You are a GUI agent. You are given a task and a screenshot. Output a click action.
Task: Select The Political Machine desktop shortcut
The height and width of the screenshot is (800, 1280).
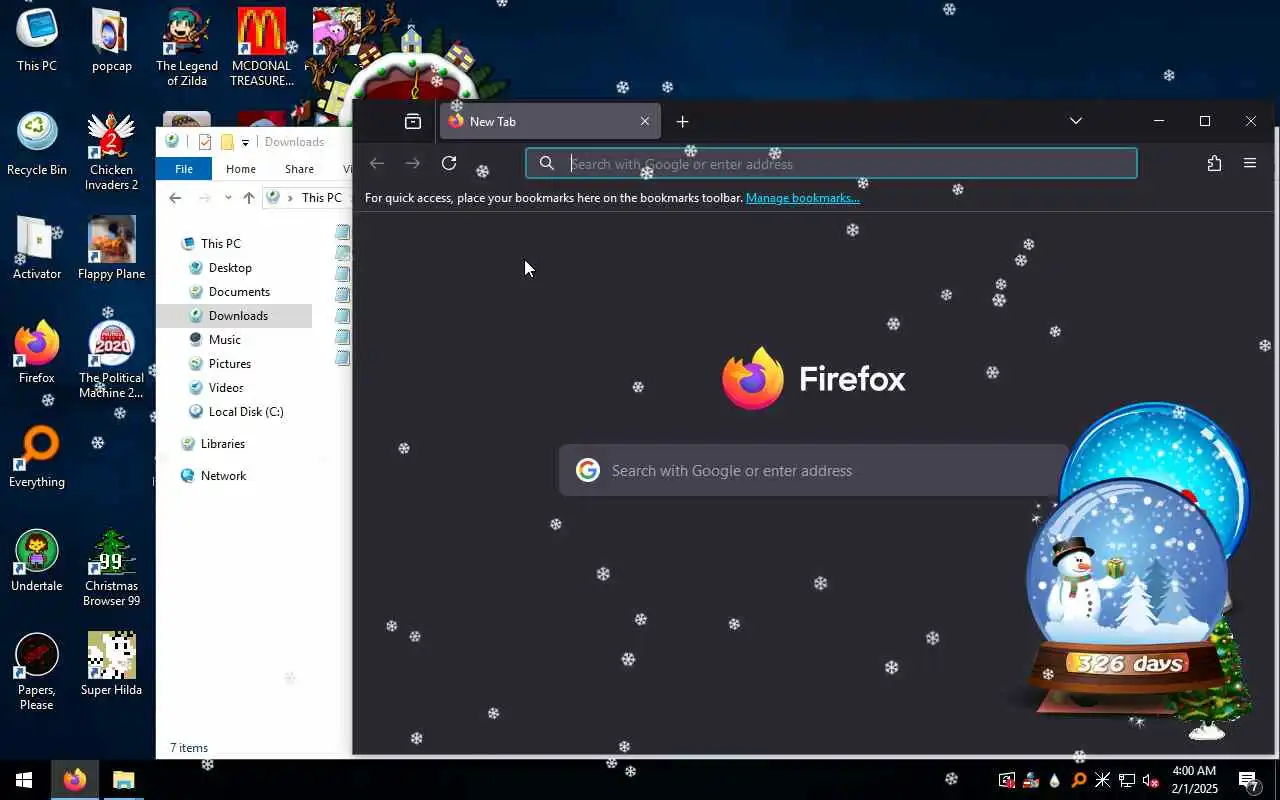click(x=112, y=359)
